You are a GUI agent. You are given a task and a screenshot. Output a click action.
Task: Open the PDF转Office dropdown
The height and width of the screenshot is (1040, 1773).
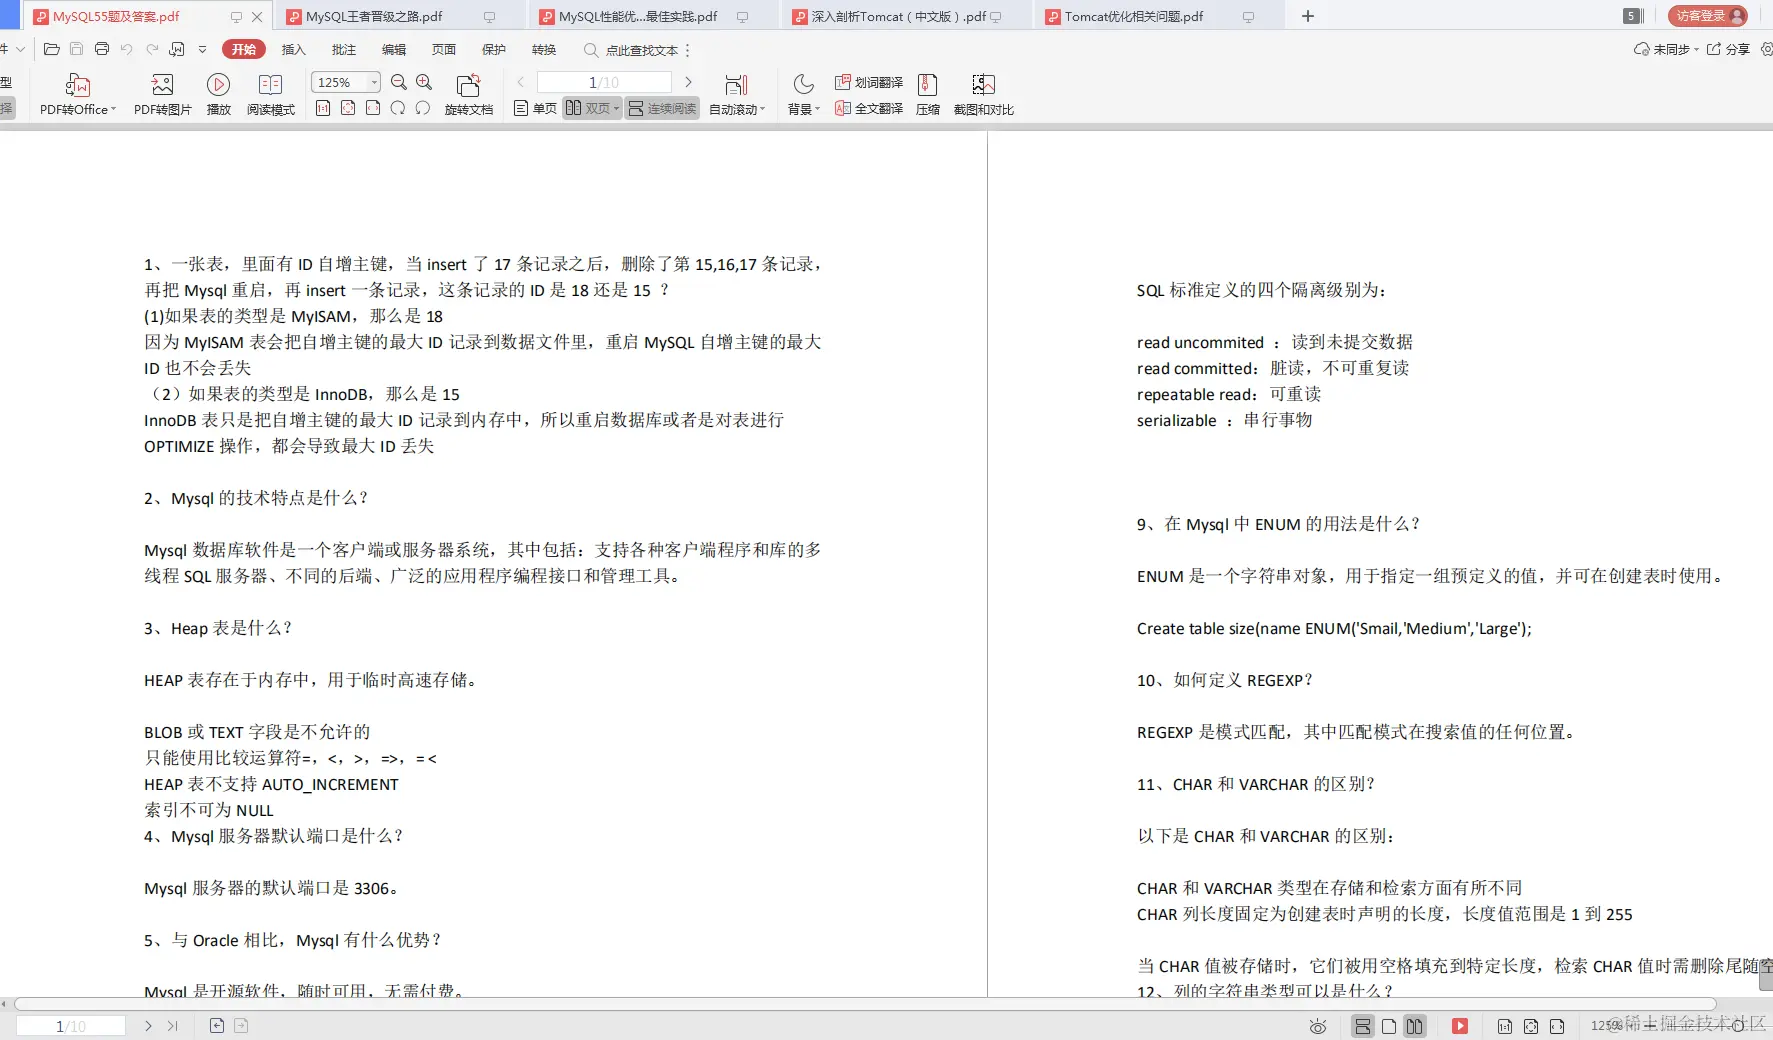[x=78, y=93]
